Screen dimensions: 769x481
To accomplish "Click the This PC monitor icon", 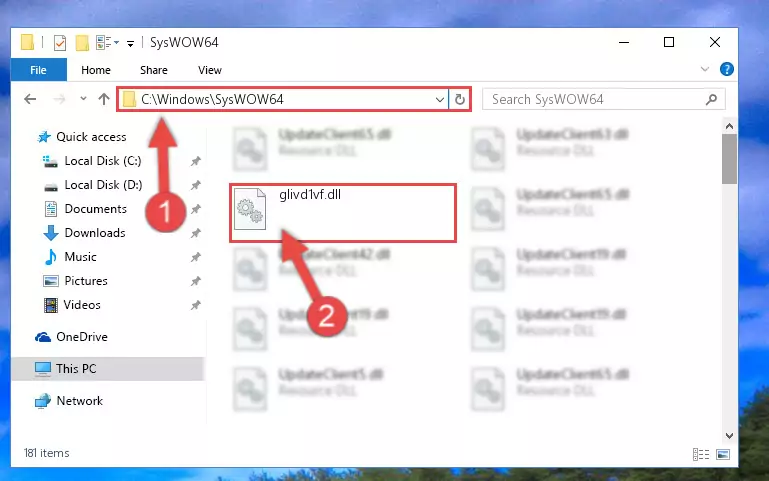I will pyautogui.click(x=43, y=369).
